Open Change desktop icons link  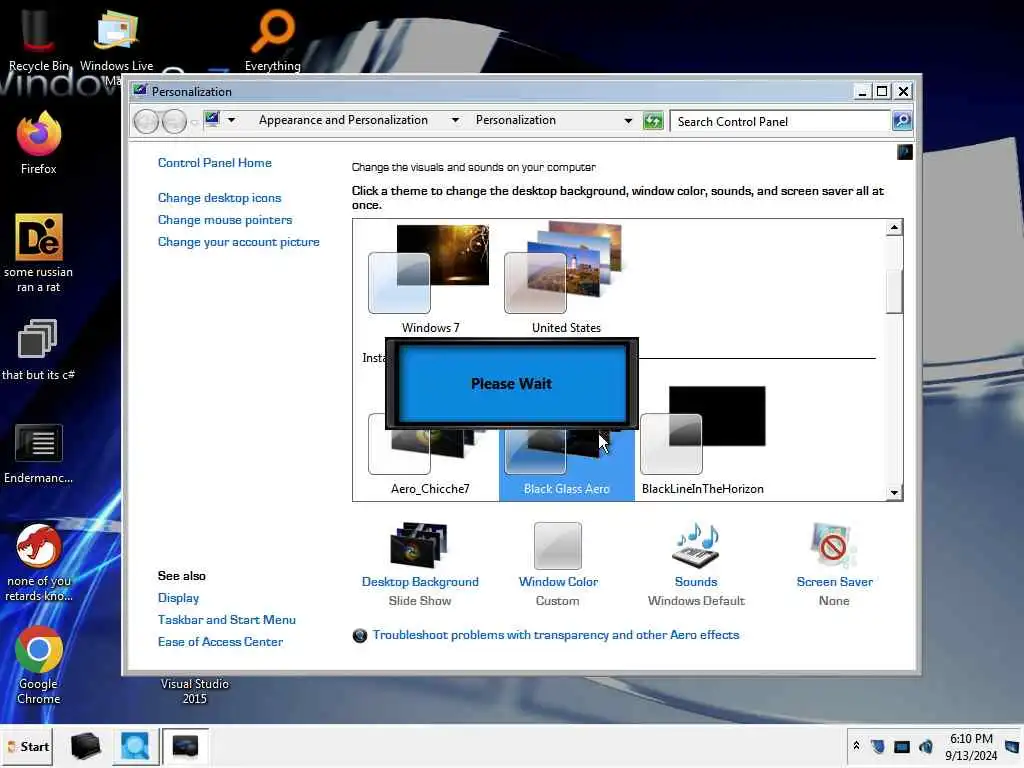(219, 198)
